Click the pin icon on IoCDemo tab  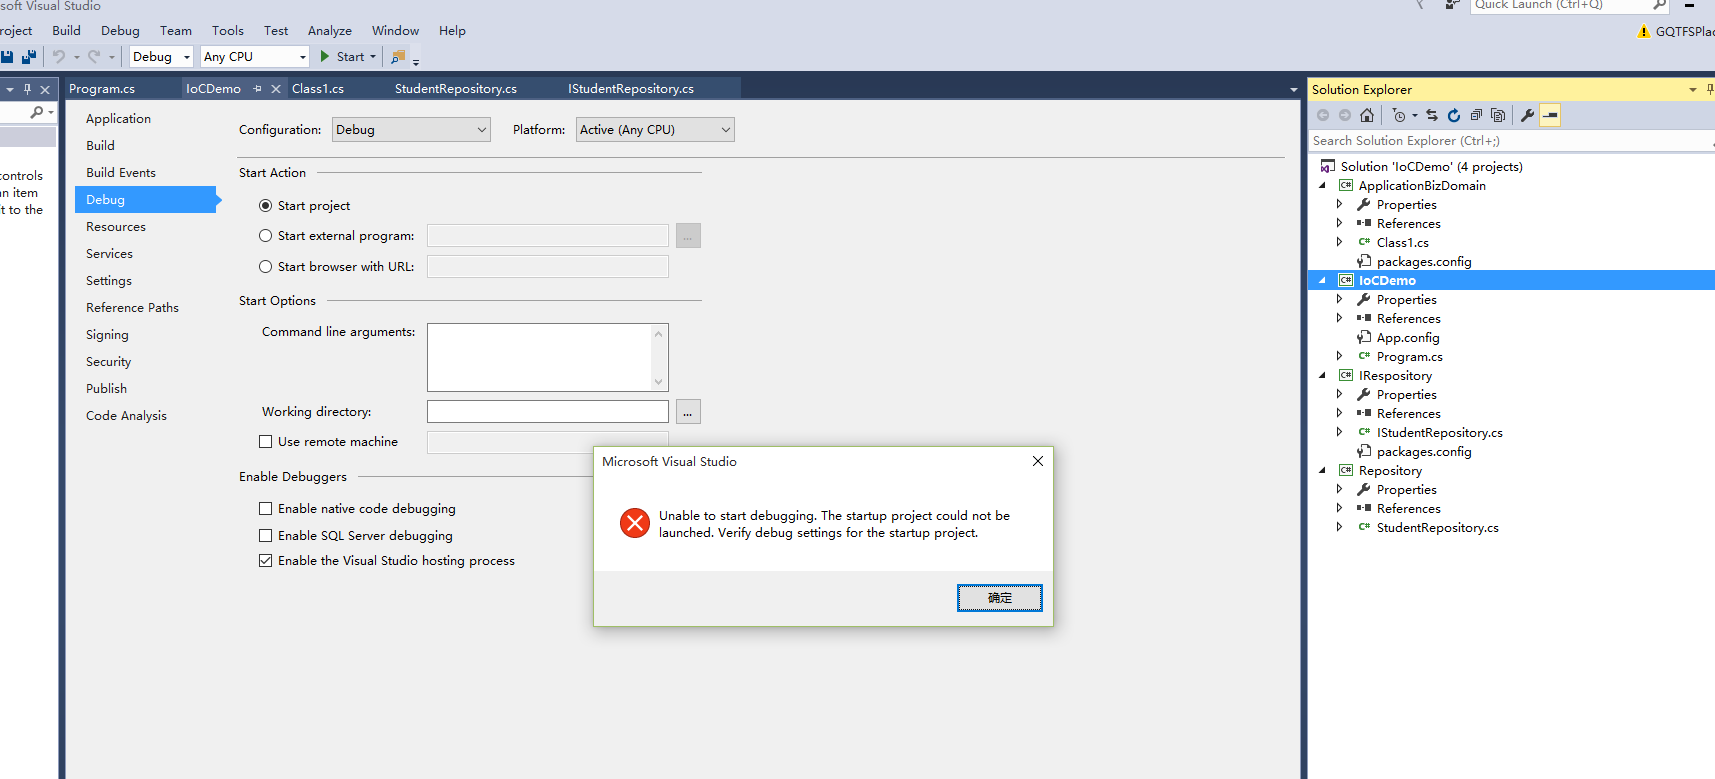(x=258, y=89)
